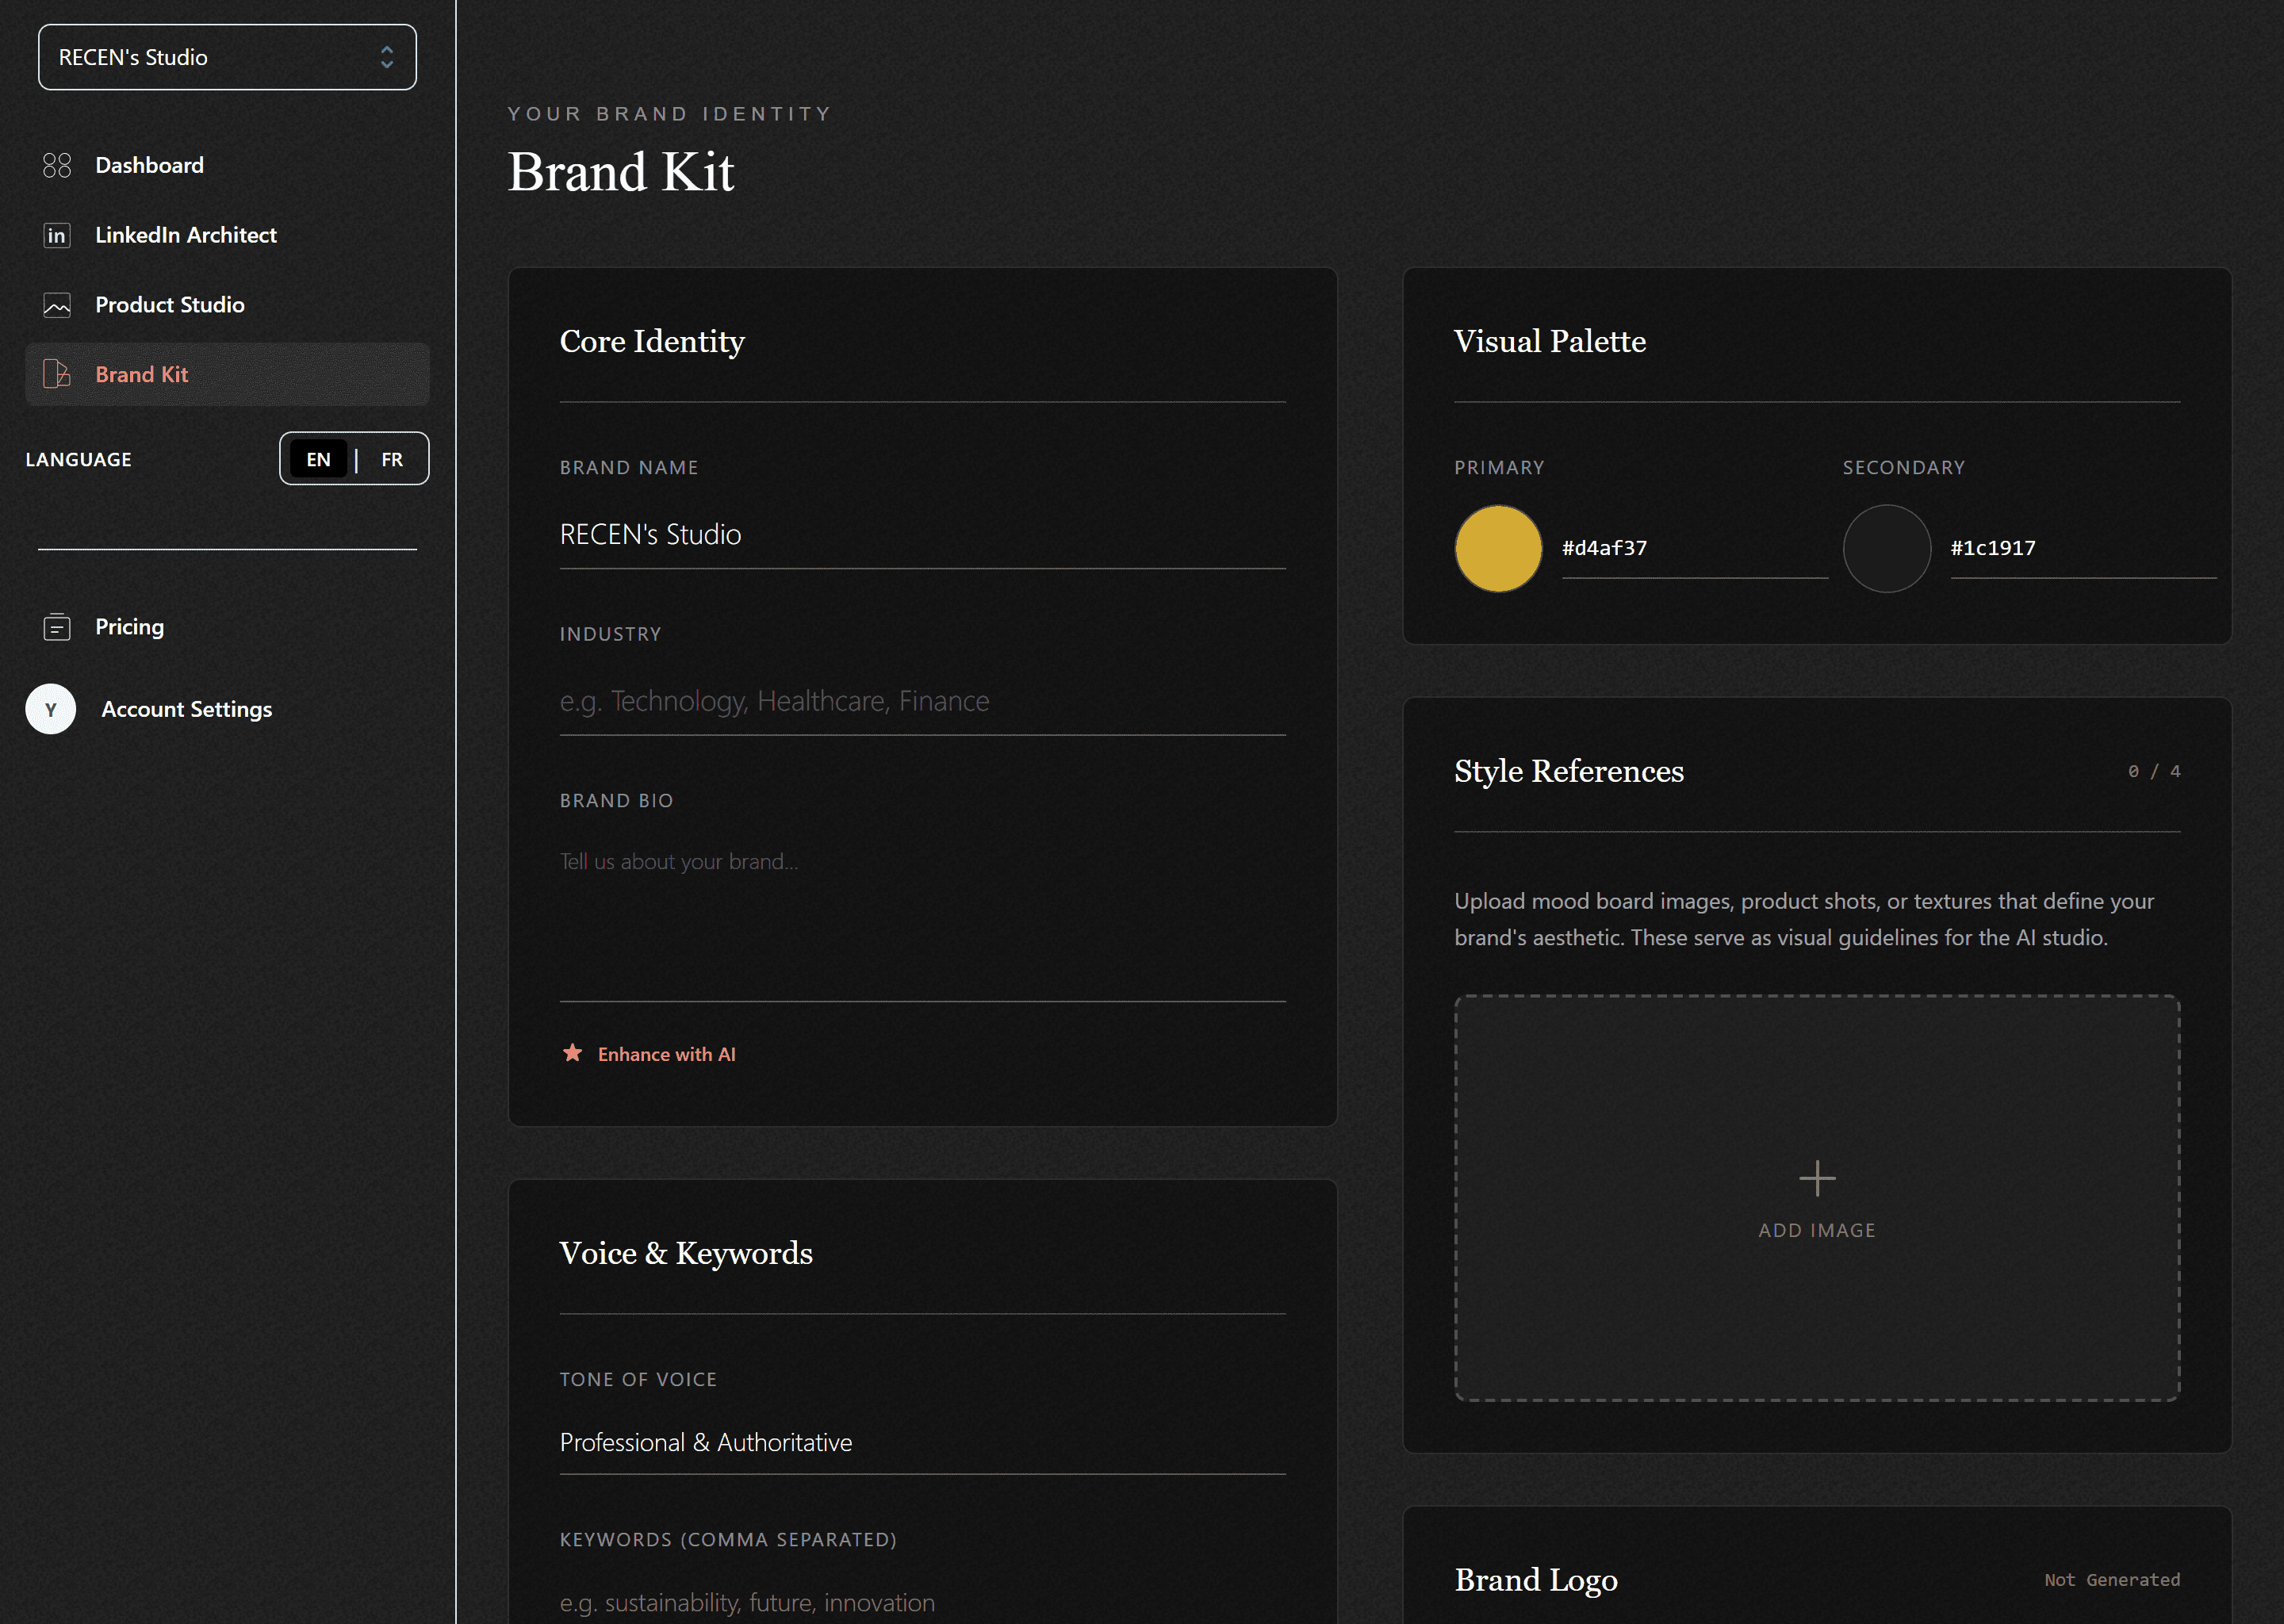2284x1624 pixels.
Task: Keep language set to EN
Action: tap(318, 459)
